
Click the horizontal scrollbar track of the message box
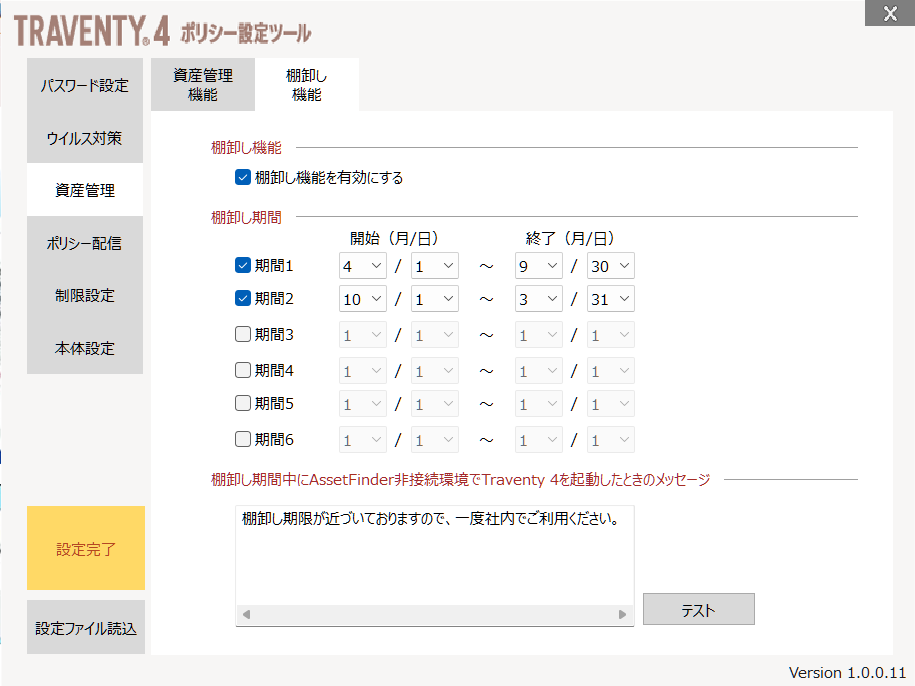(435, 614)
